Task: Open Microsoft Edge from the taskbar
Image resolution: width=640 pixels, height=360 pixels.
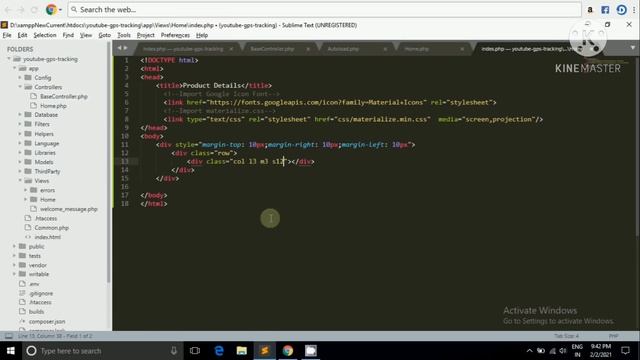Action: 219,351
